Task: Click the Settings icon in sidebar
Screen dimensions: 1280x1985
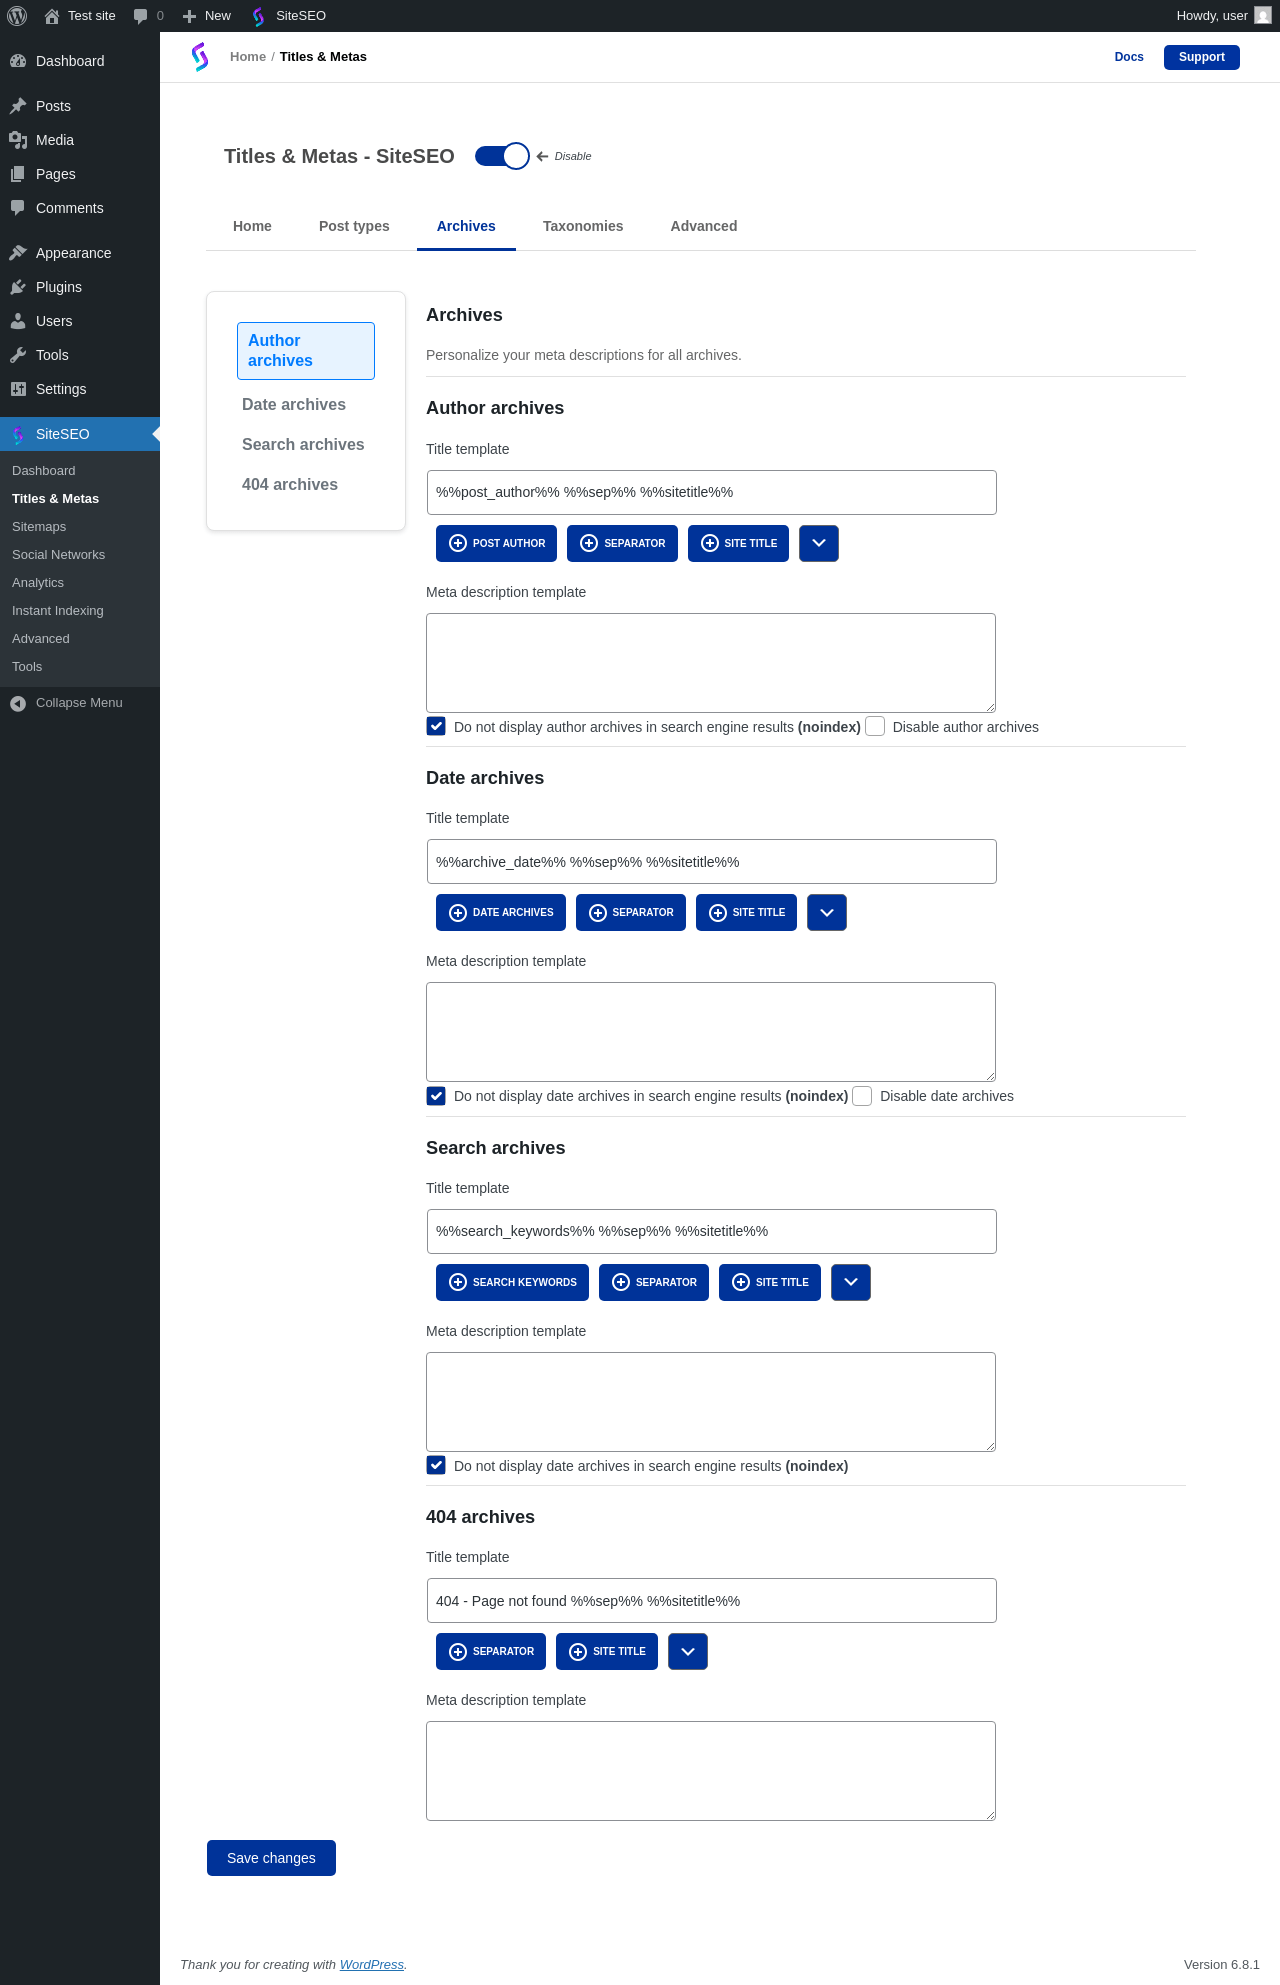Action: (x=18, y=389)
